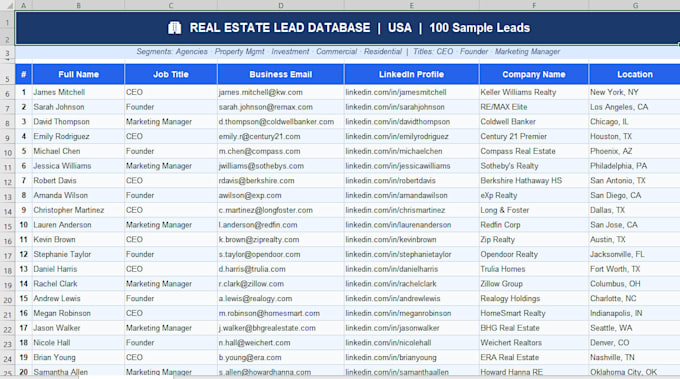The width and height of the screenshot is (680, 379).
Task: Select row 24 header
Action: pyautogui.click(x=7, y=359)
